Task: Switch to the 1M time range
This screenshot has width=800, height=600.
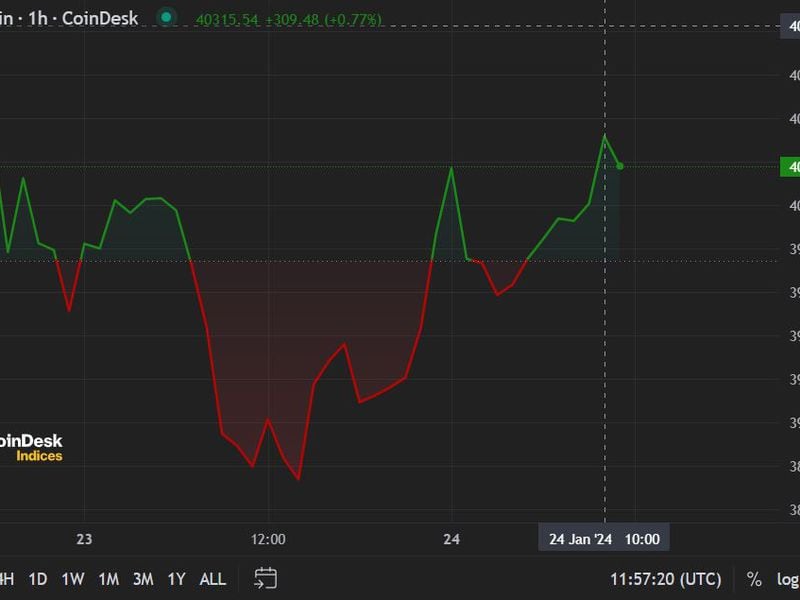Action: click(x=108, y=579)
